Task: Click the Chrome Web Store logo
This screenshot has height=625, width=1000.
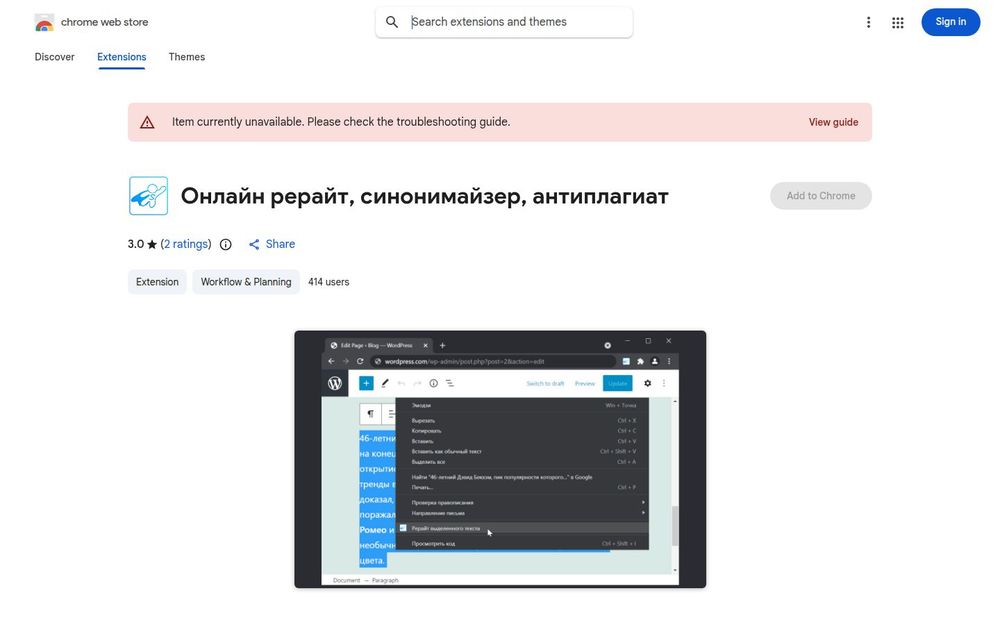Action: (44, 22)
